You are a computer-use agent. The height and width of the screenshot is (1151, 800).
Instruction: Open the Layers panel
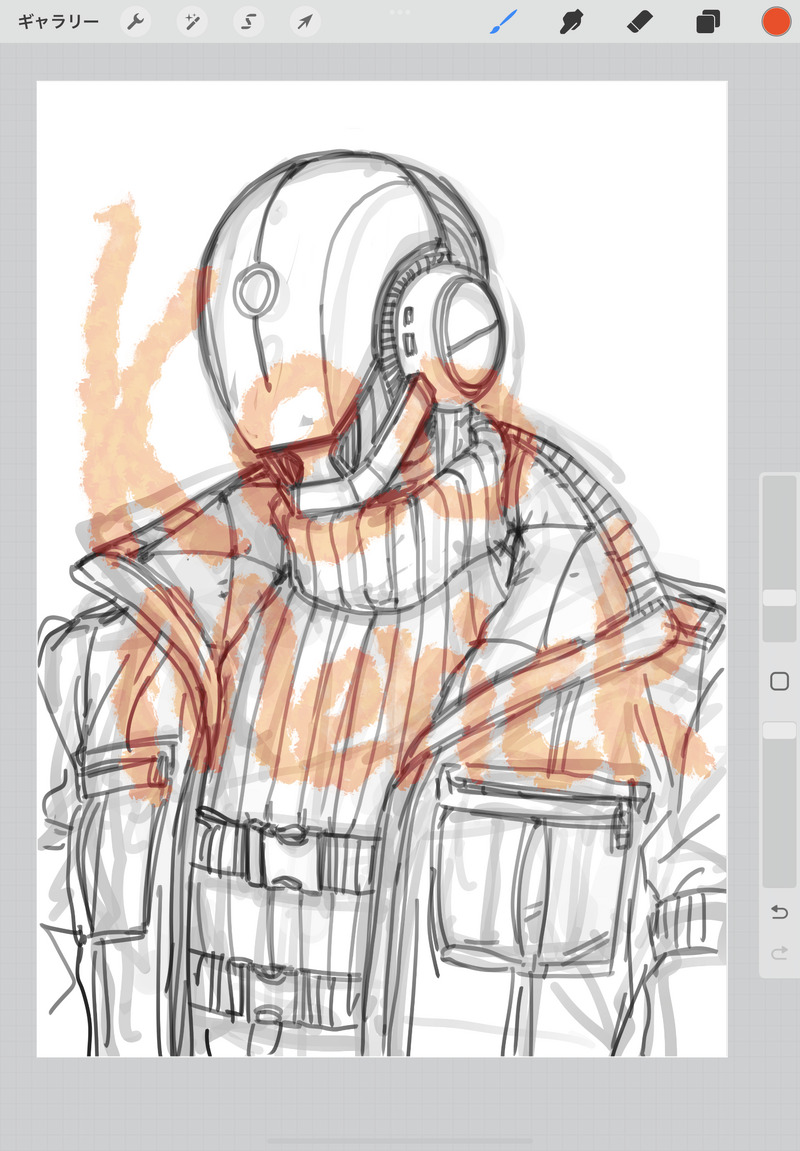[x=708, y=22]
